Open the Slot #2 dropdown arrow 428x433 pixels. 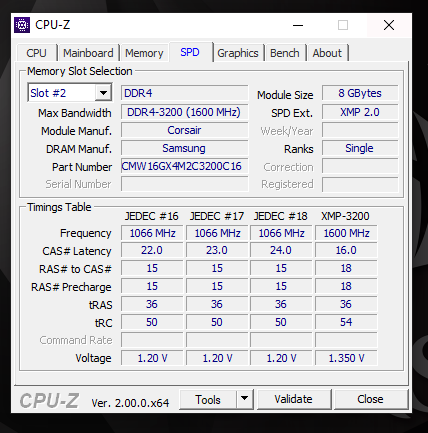point(103,93)
